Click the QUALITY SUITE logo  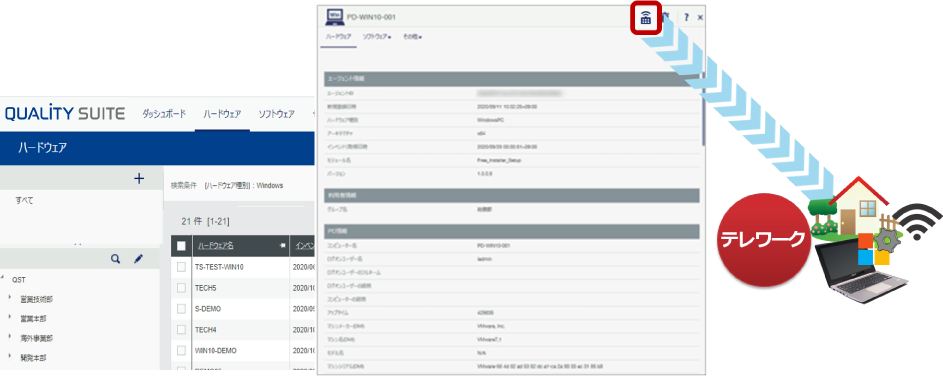pos(64,113)
